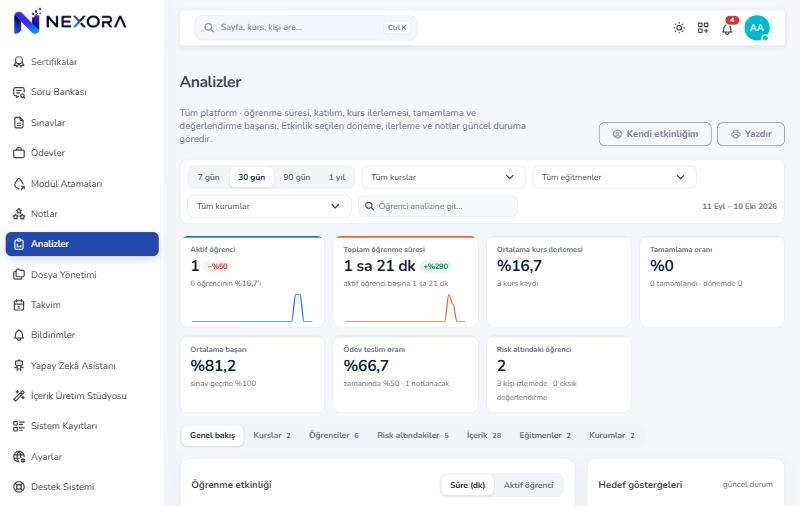Switch chart to Aktif öğrenci

pos(529,485)
